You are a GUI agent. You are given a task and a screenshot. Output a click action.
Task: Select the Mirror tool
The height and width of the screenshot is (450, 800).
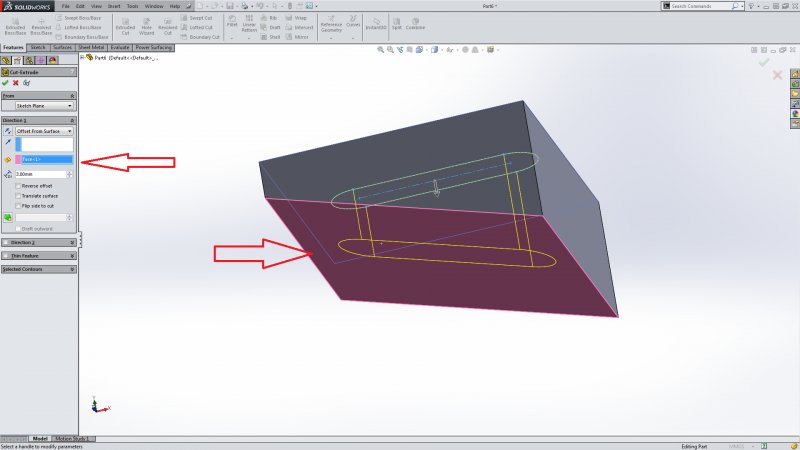tap(297, 37)
